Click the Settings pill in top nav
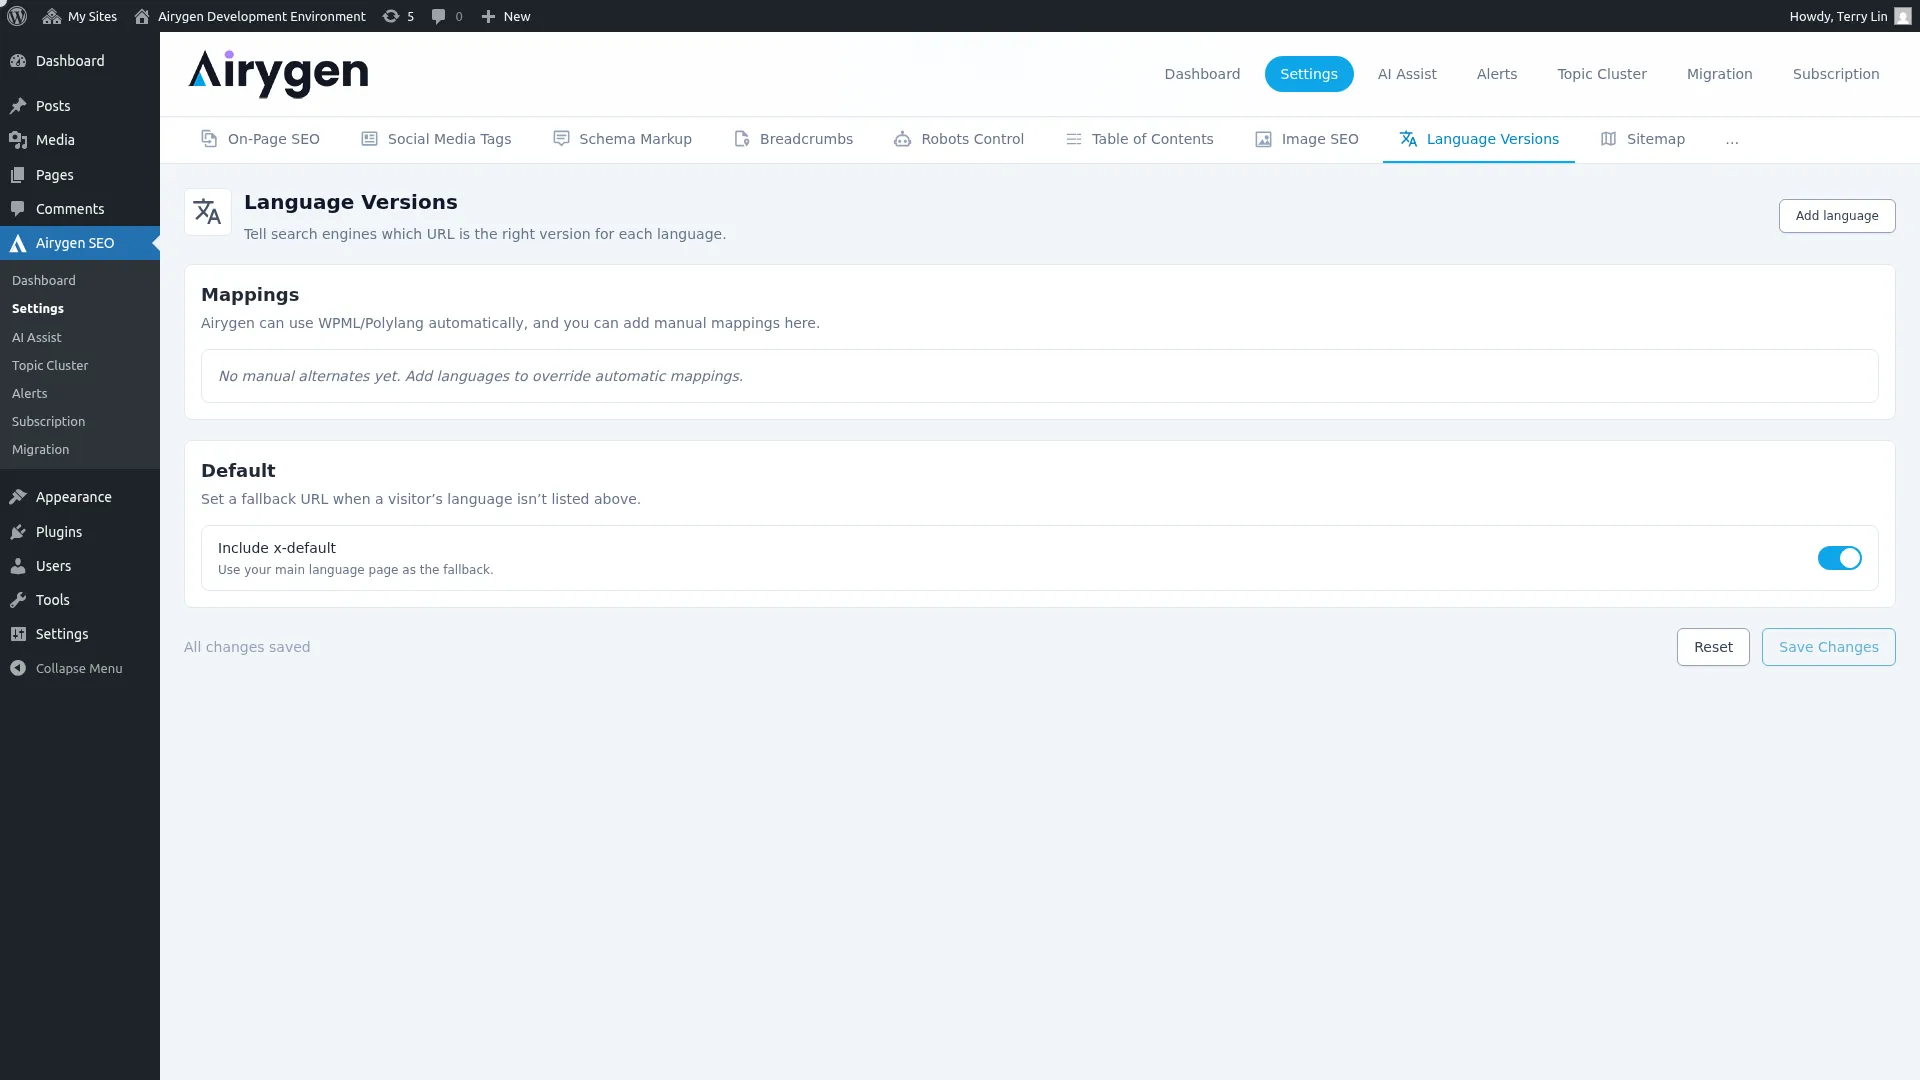Viewport: 1920px width, 1080px height. point(1309,74)
